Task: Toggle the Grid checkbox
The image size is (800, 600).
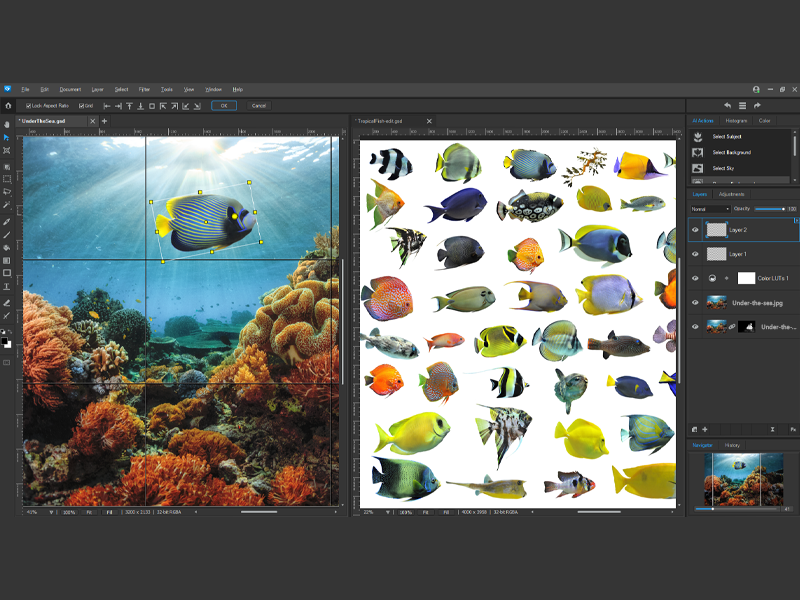Action: (x=81, y=105)
